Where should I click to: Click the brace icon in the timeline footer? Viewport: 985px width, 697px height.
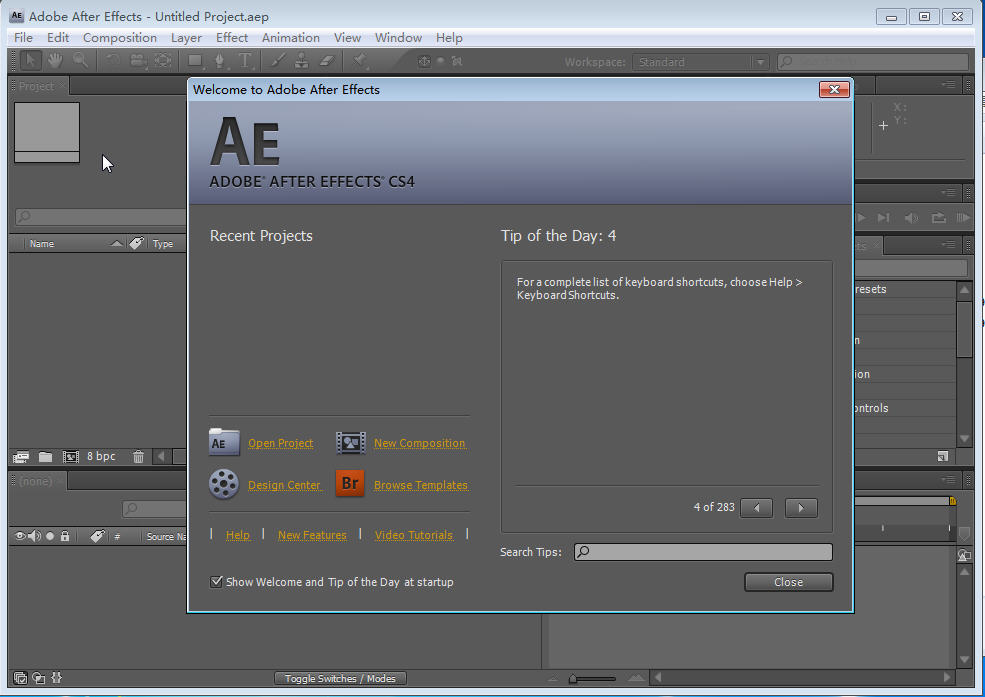coord(57,678)
